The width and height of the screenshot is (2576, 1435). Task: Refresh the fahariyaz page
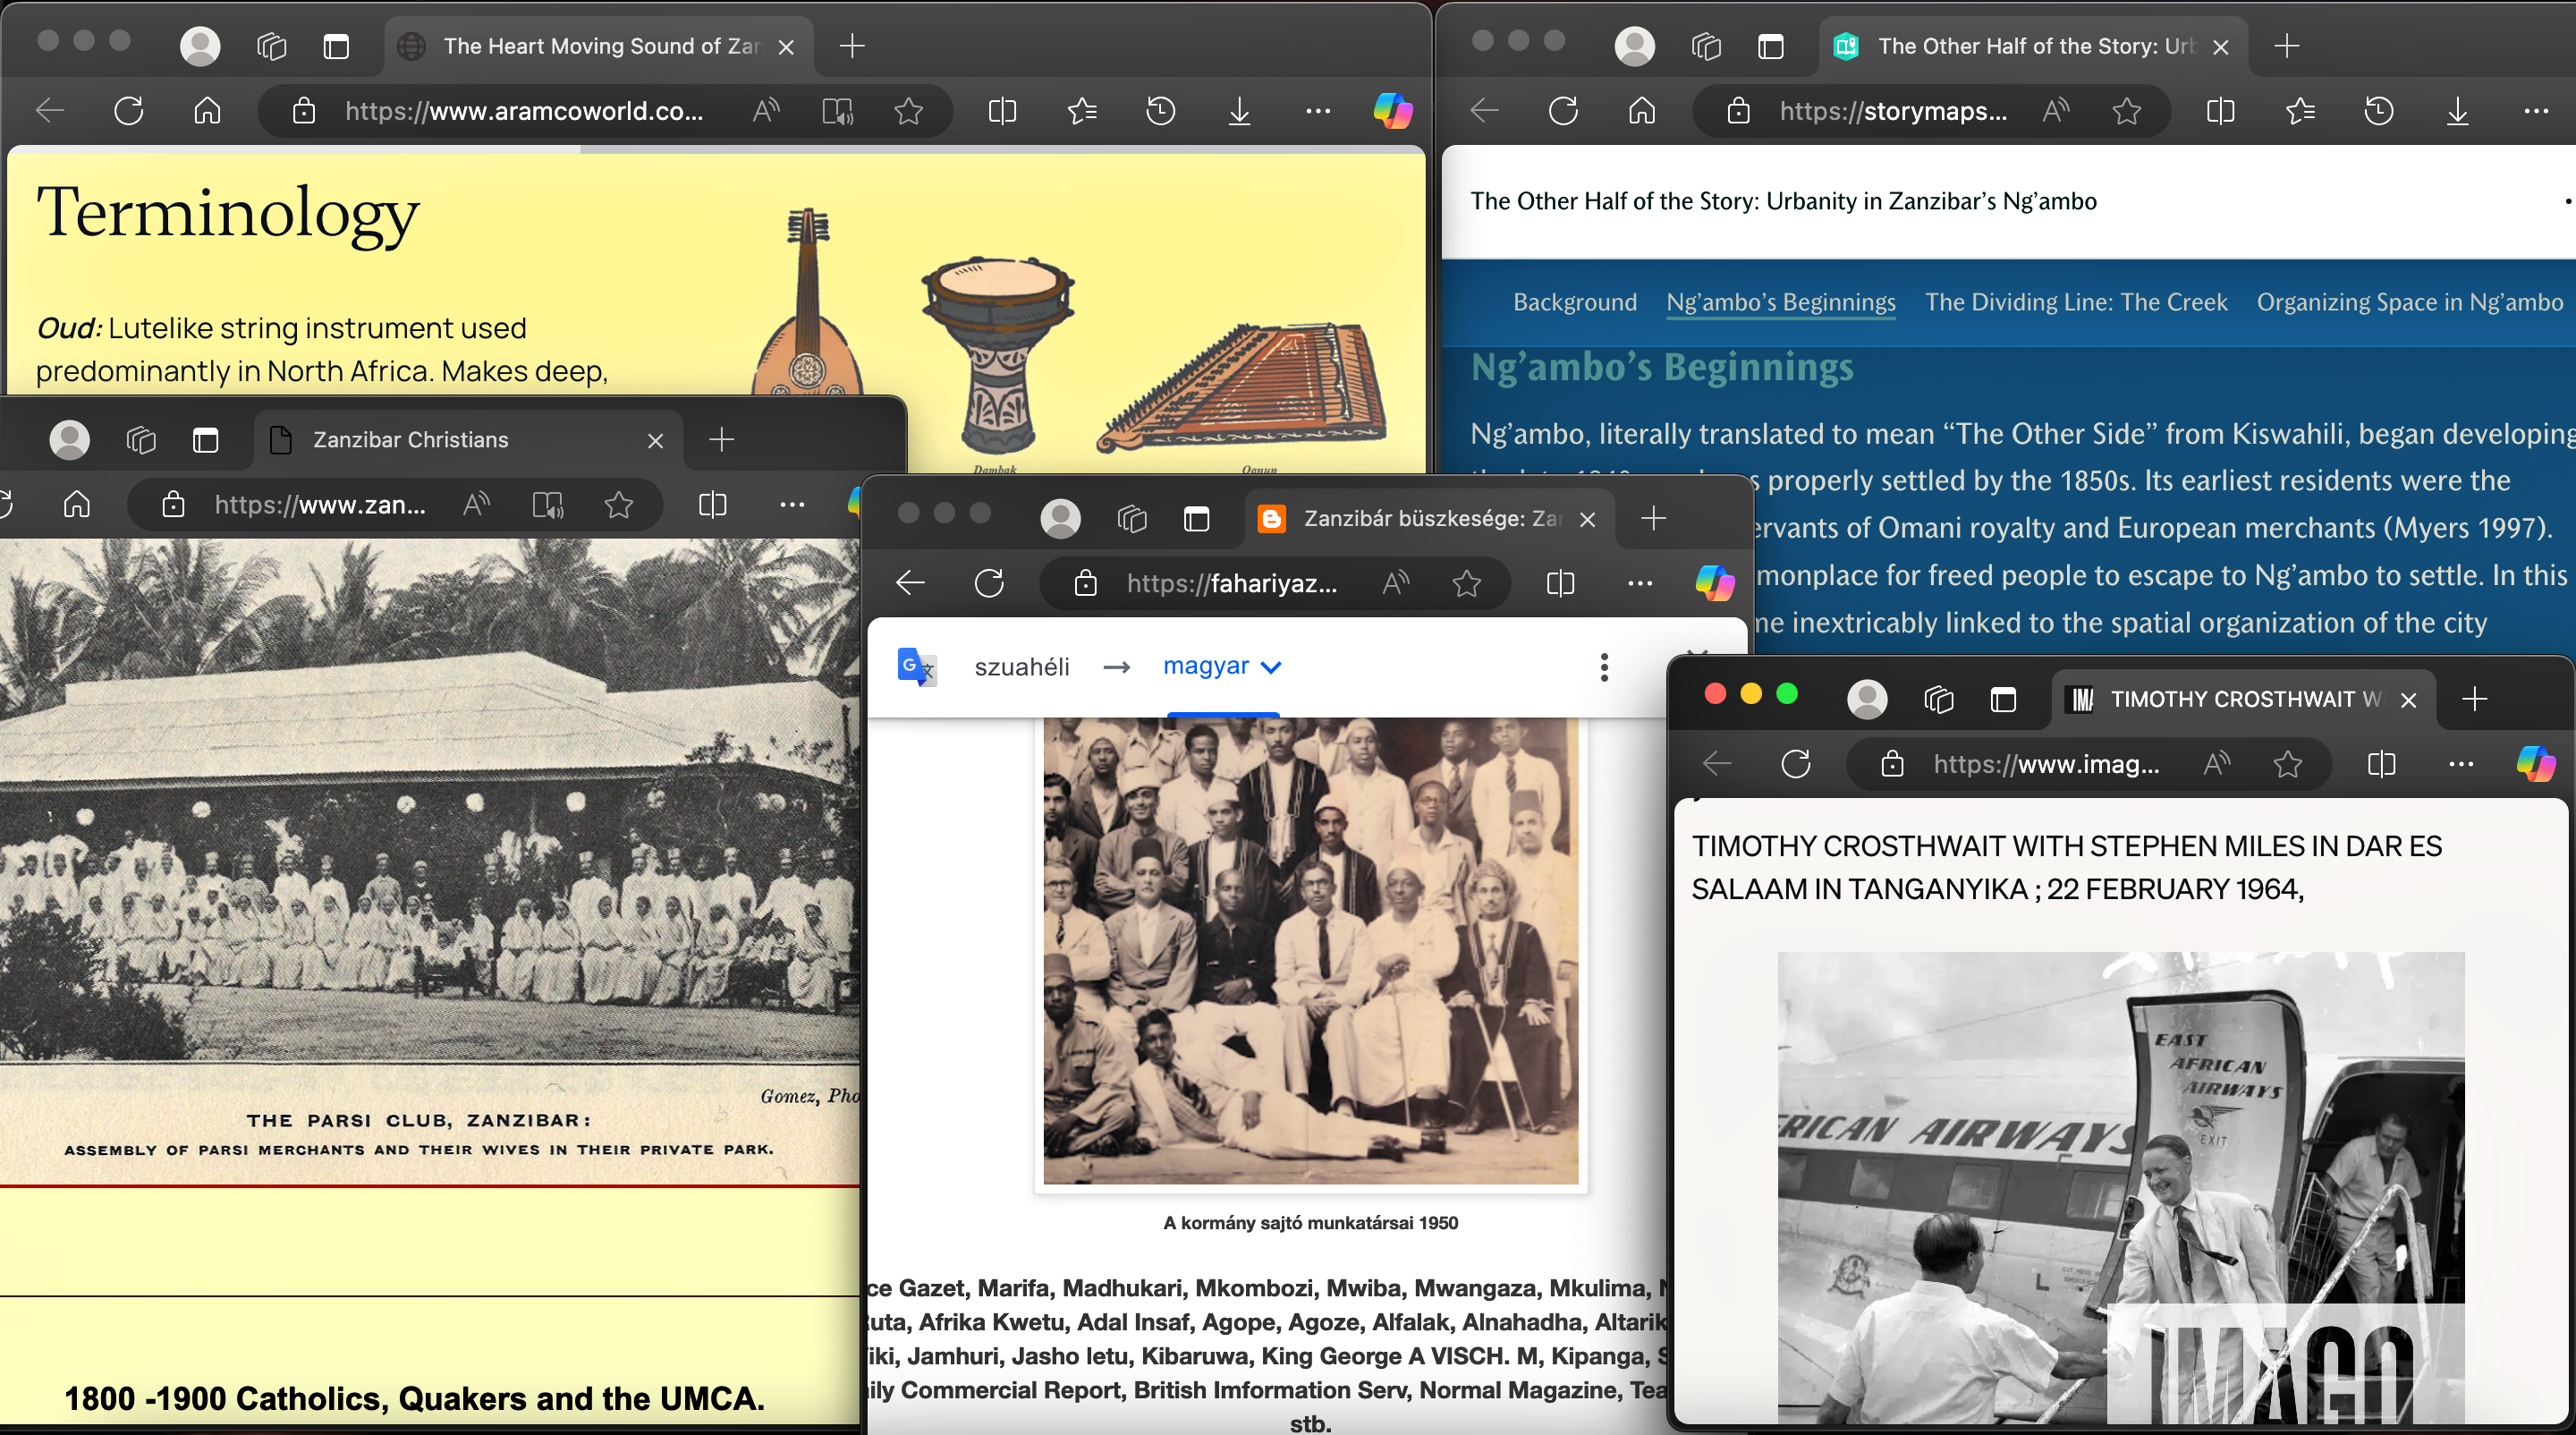989,583
